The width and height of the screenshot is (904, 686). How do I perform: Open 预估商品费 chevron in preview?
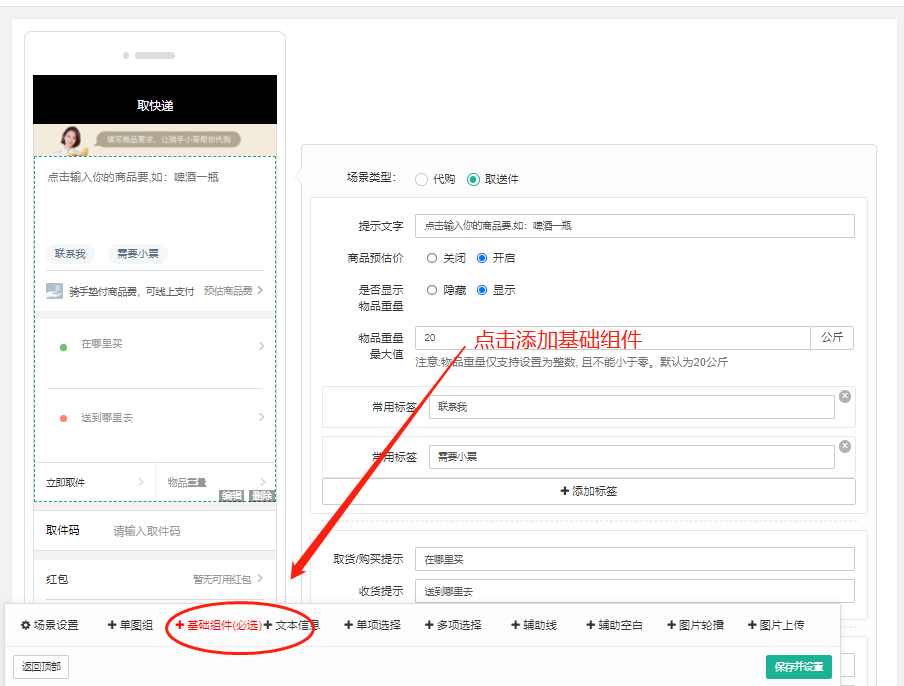pos(260,290)
